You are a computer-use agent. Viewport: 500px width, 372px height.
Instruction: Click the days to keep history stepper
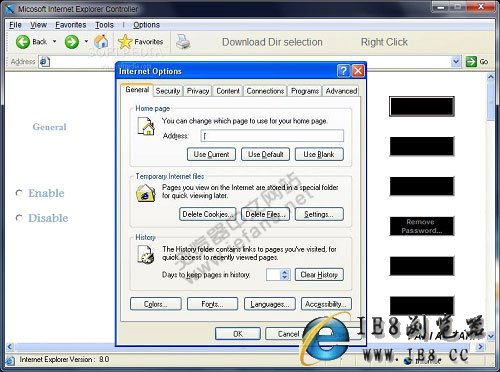coord(284,275)
